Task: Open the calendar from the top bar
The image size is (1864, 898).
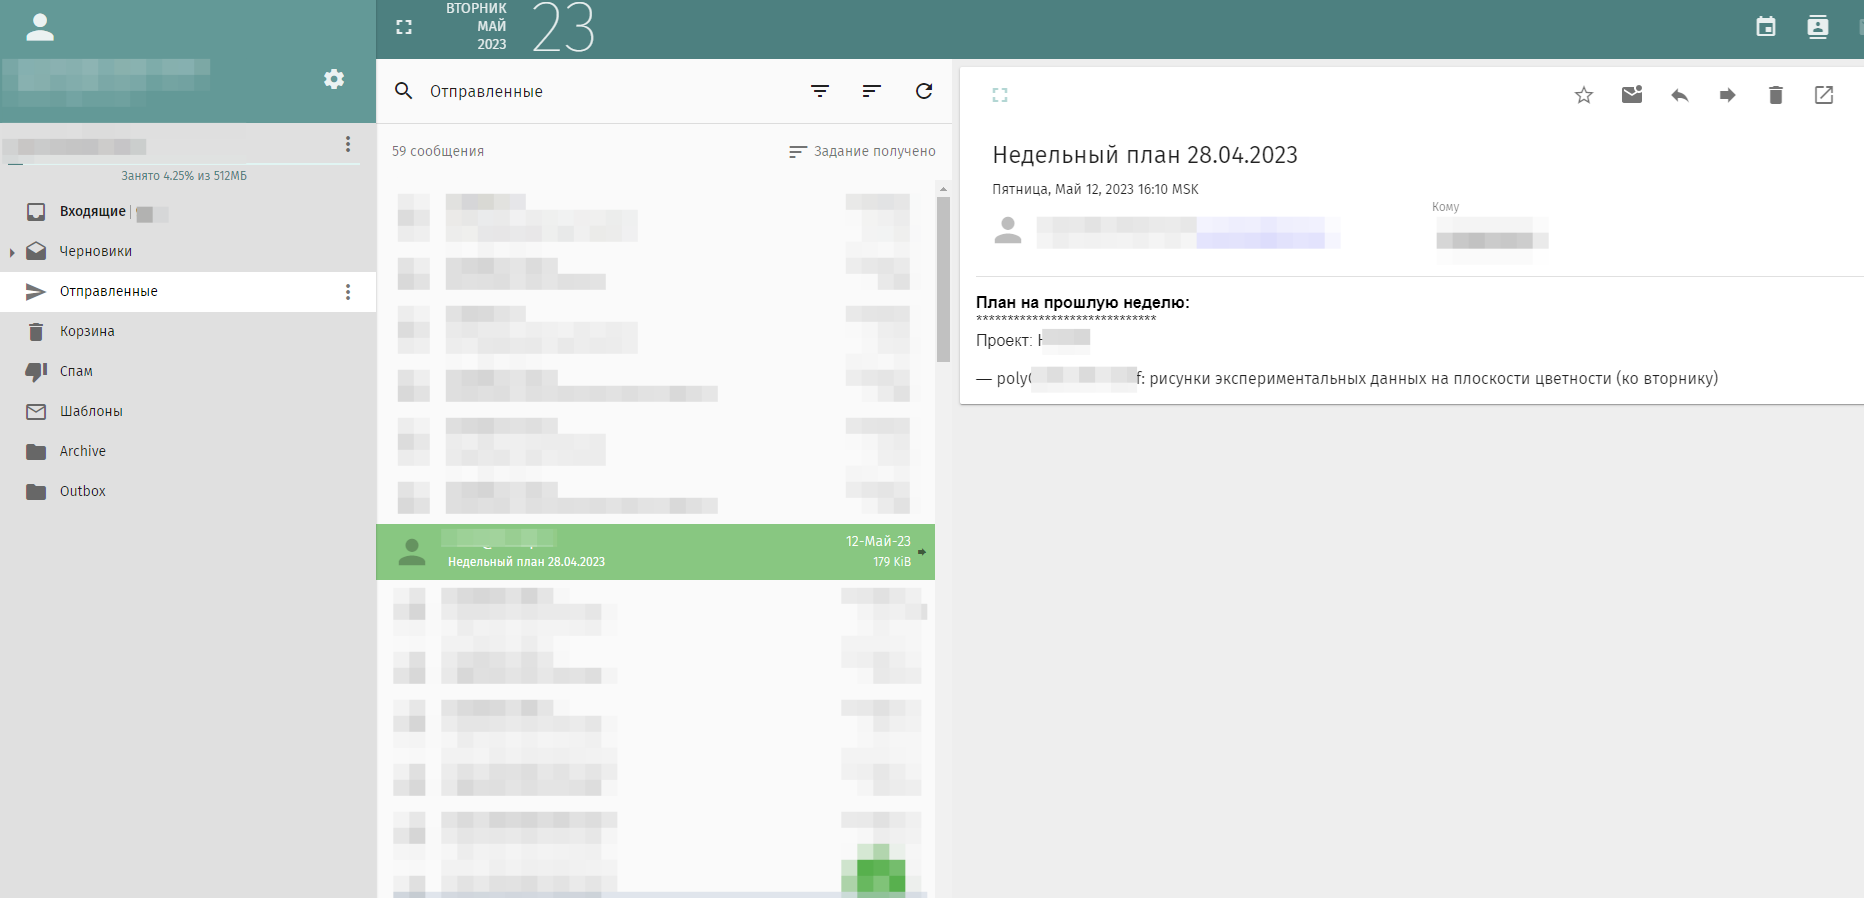Action: [1766, 27]
